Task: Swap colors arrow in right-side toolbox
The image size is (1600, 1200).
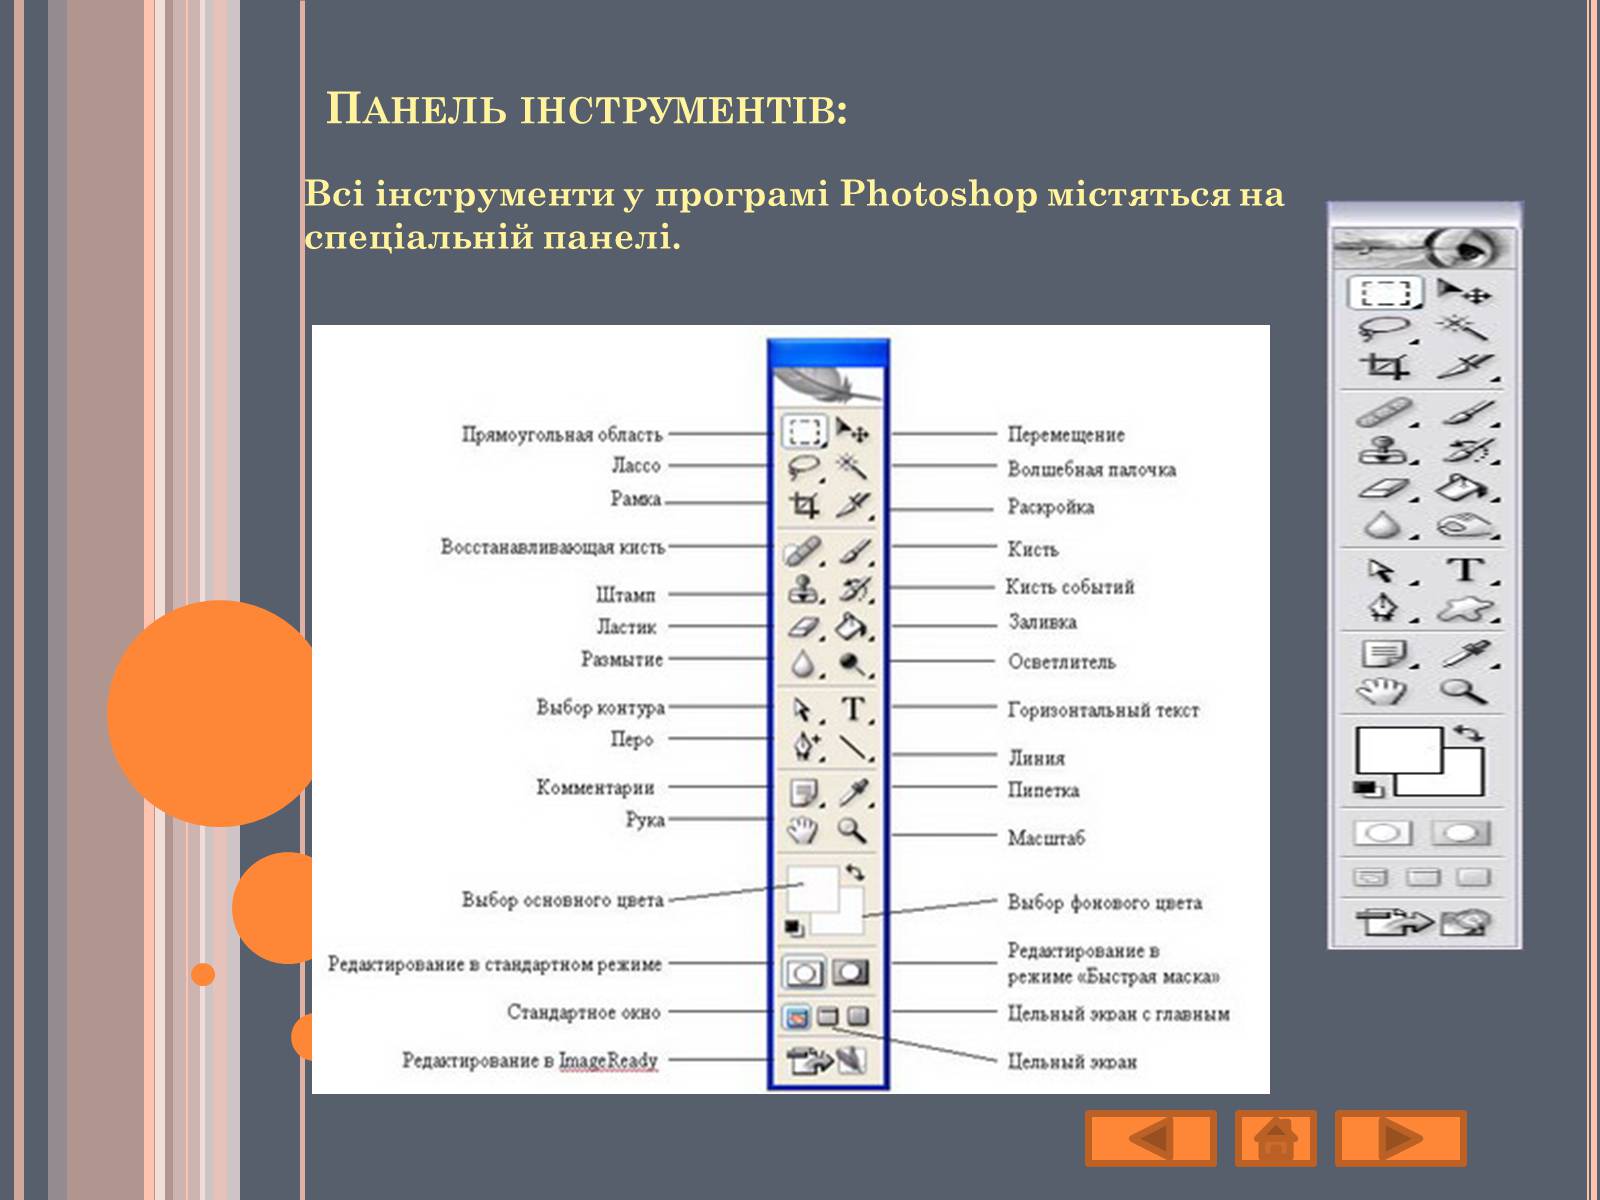Action: 1468,734
